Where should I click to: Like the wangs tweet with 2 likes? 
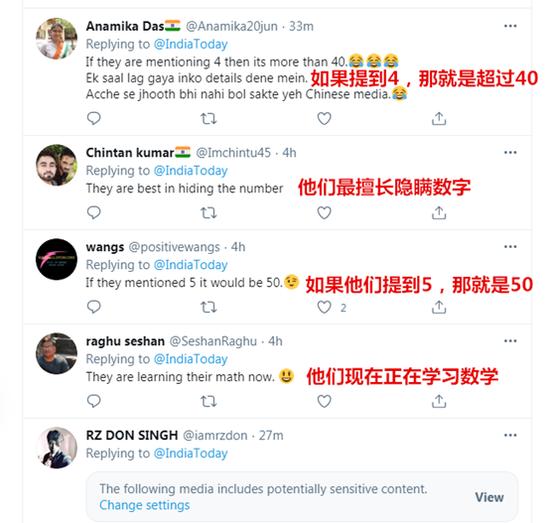[324, 307]
